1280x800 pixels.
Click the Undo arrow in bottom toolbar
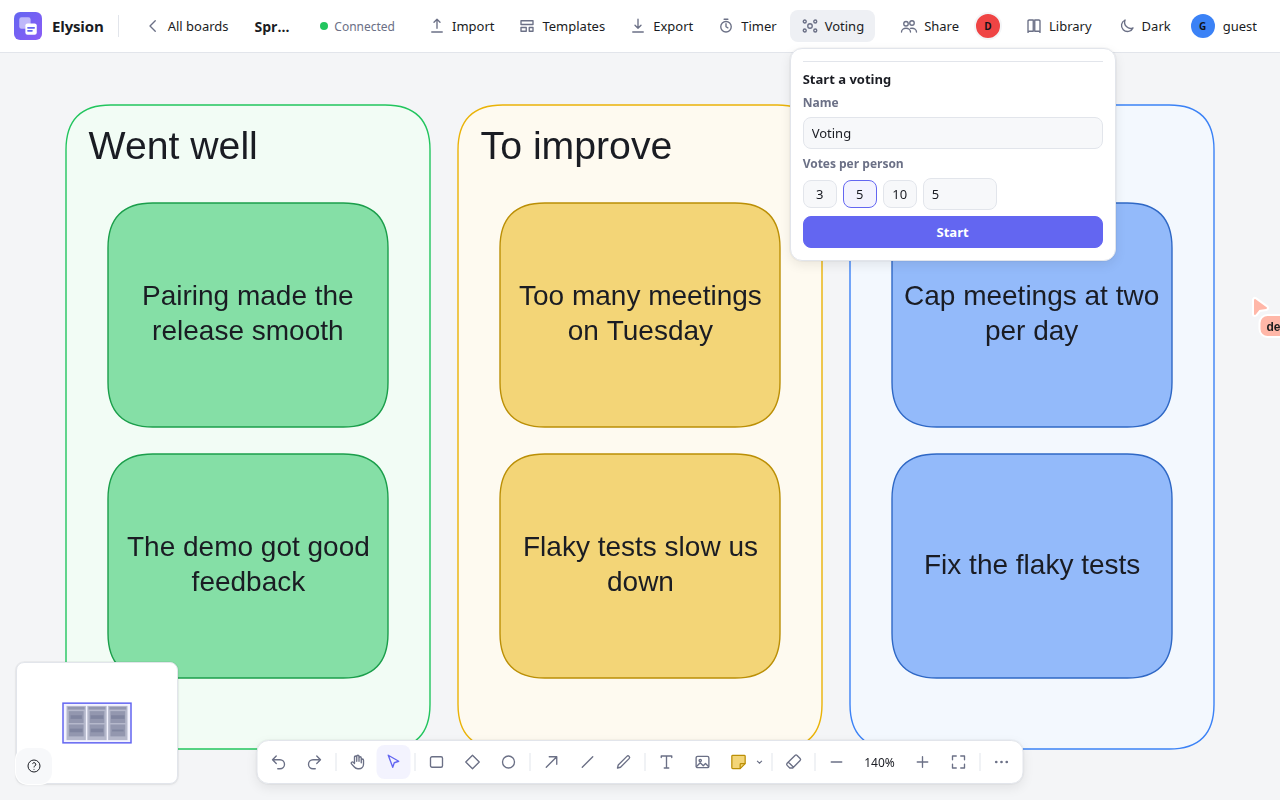pos(278,762)
